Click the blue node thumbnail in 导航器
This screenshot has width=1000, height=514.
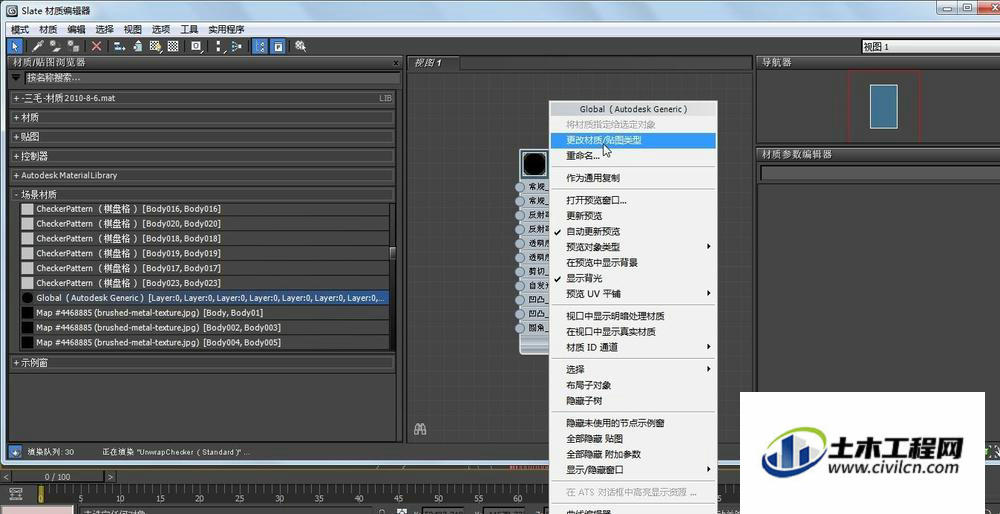[x=883, y=106]
